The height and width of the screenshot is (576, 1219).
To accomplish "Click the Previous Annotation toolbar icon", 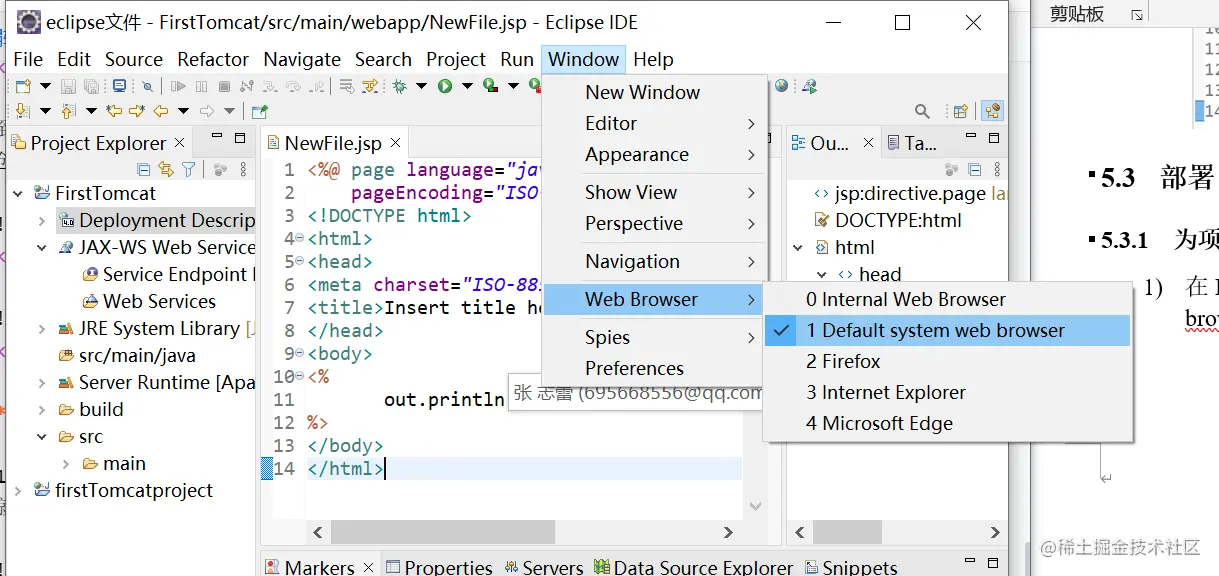I will (68, 111).
